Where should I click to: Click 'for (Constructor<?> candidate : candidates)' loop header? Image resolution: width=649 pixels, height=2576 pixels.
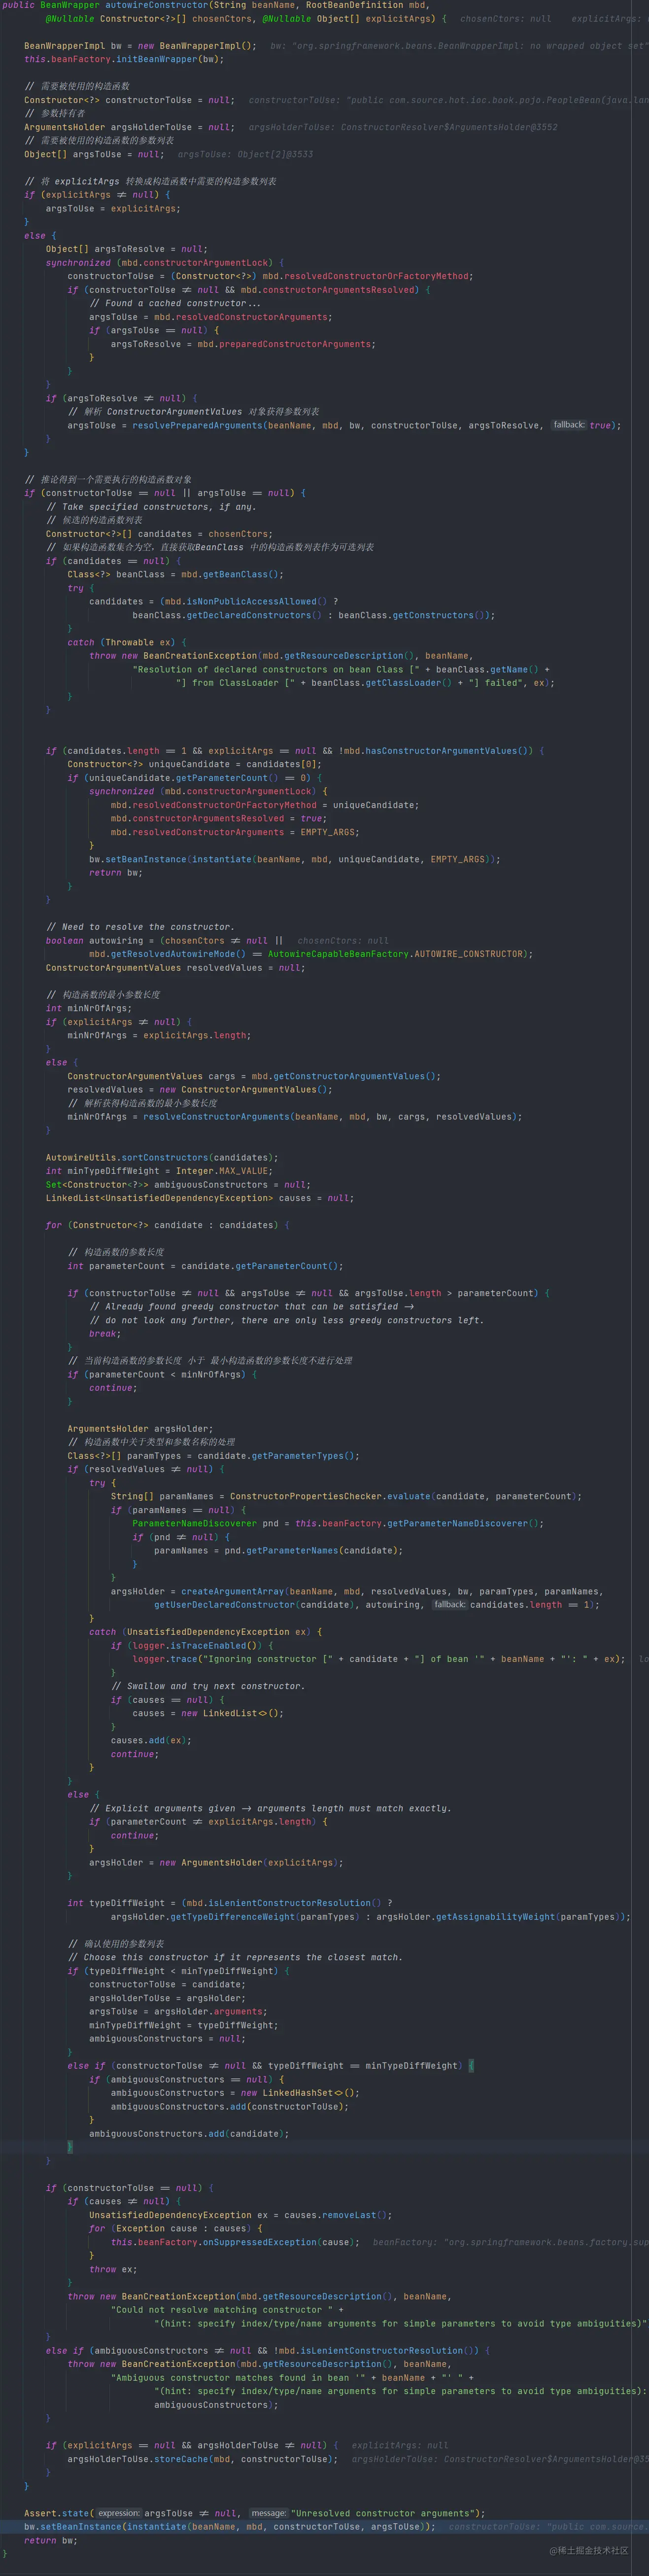(162, 1225)
